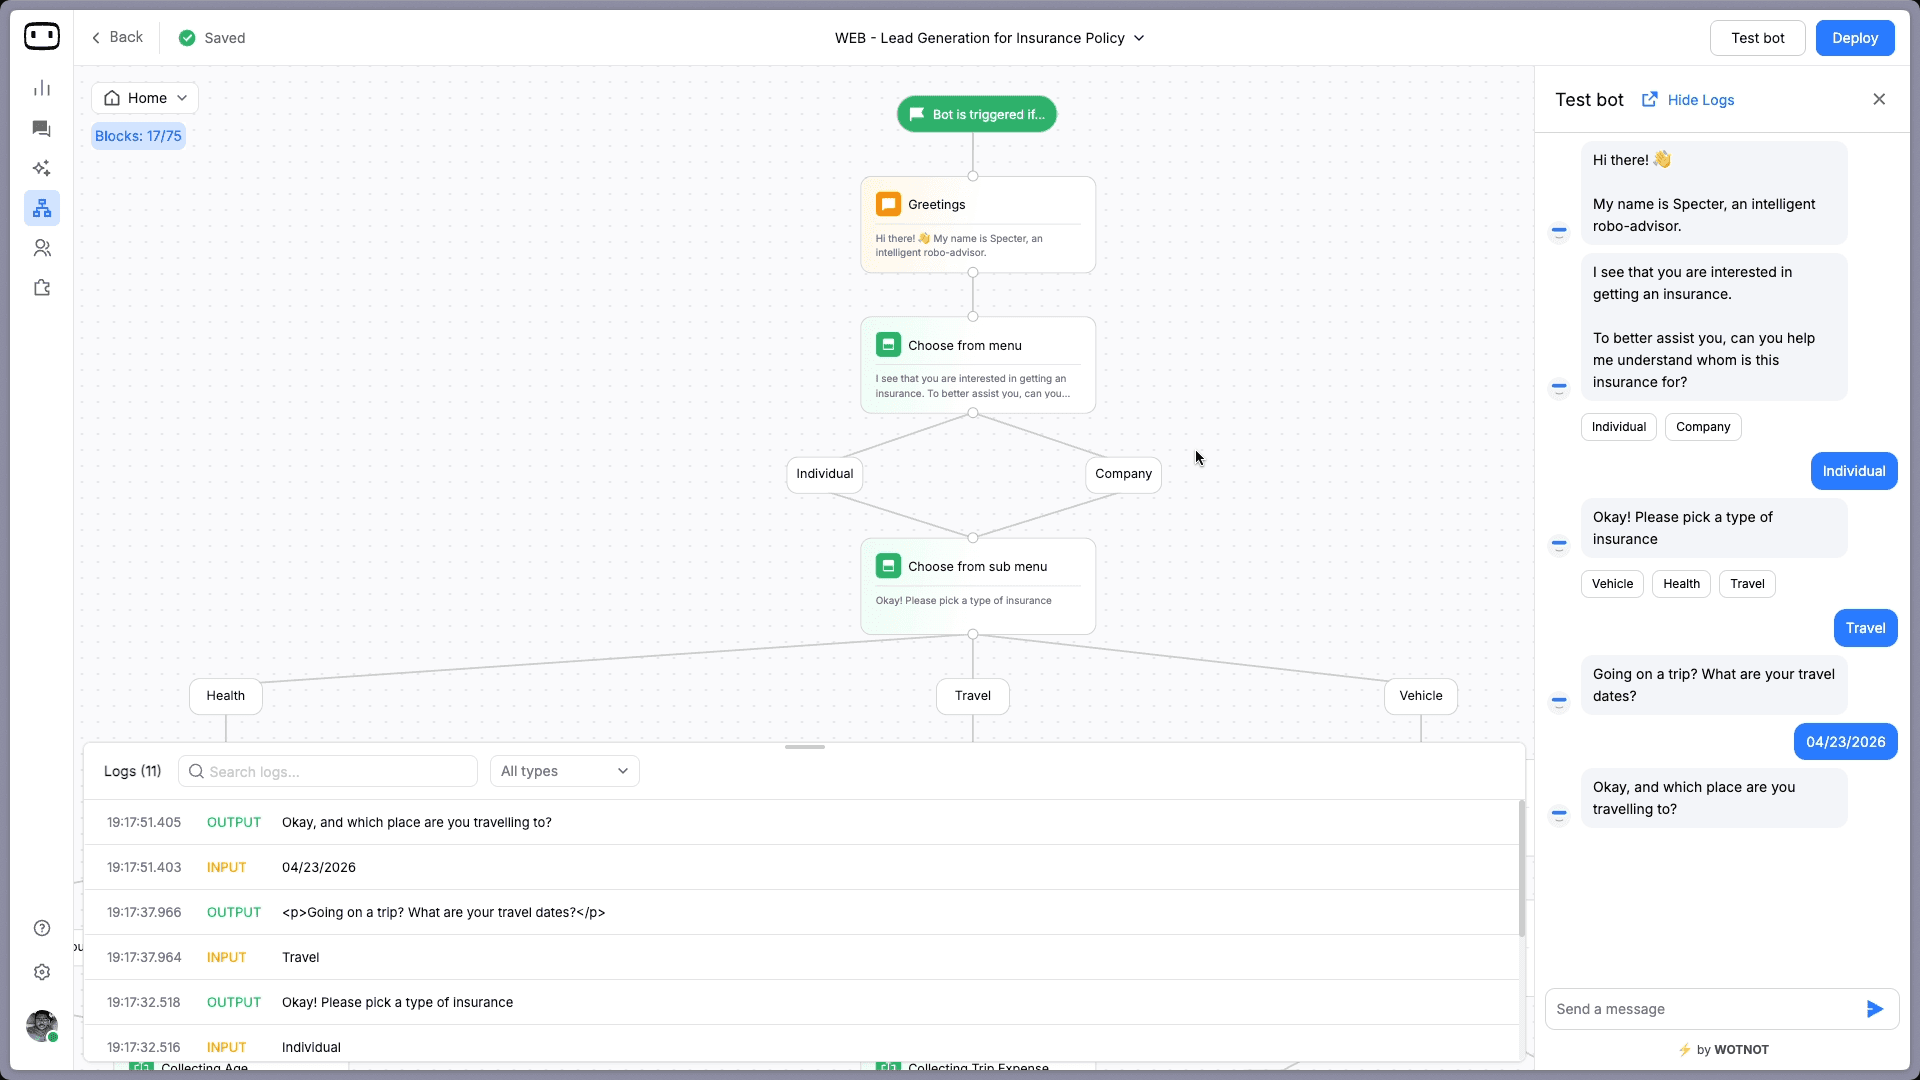
Task: Open the contacts people icon
Action: coord(42,248)
